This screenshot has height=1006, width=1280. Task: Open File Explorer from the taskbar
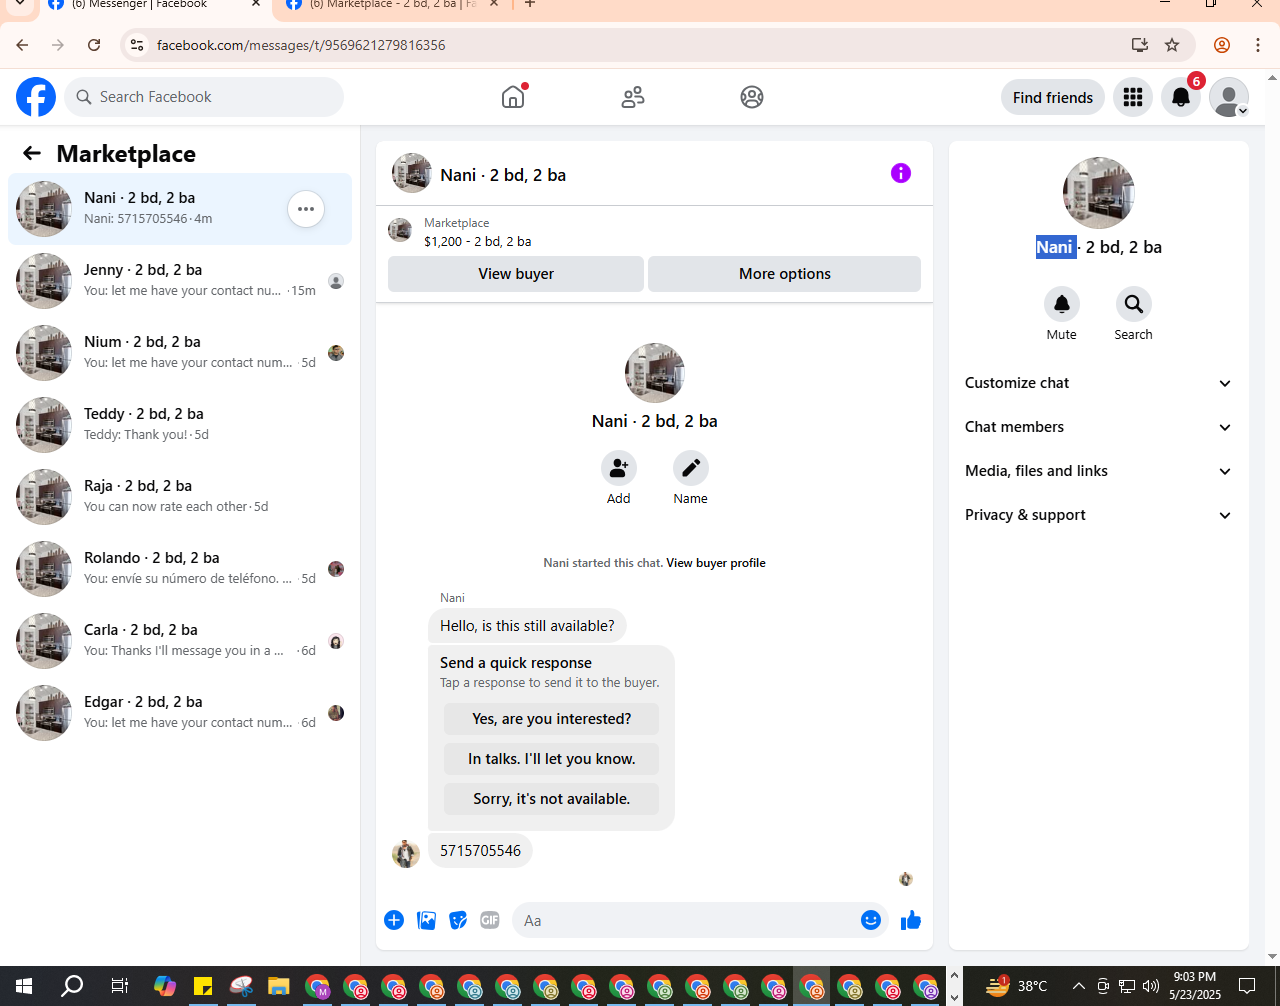pos(278,986)
